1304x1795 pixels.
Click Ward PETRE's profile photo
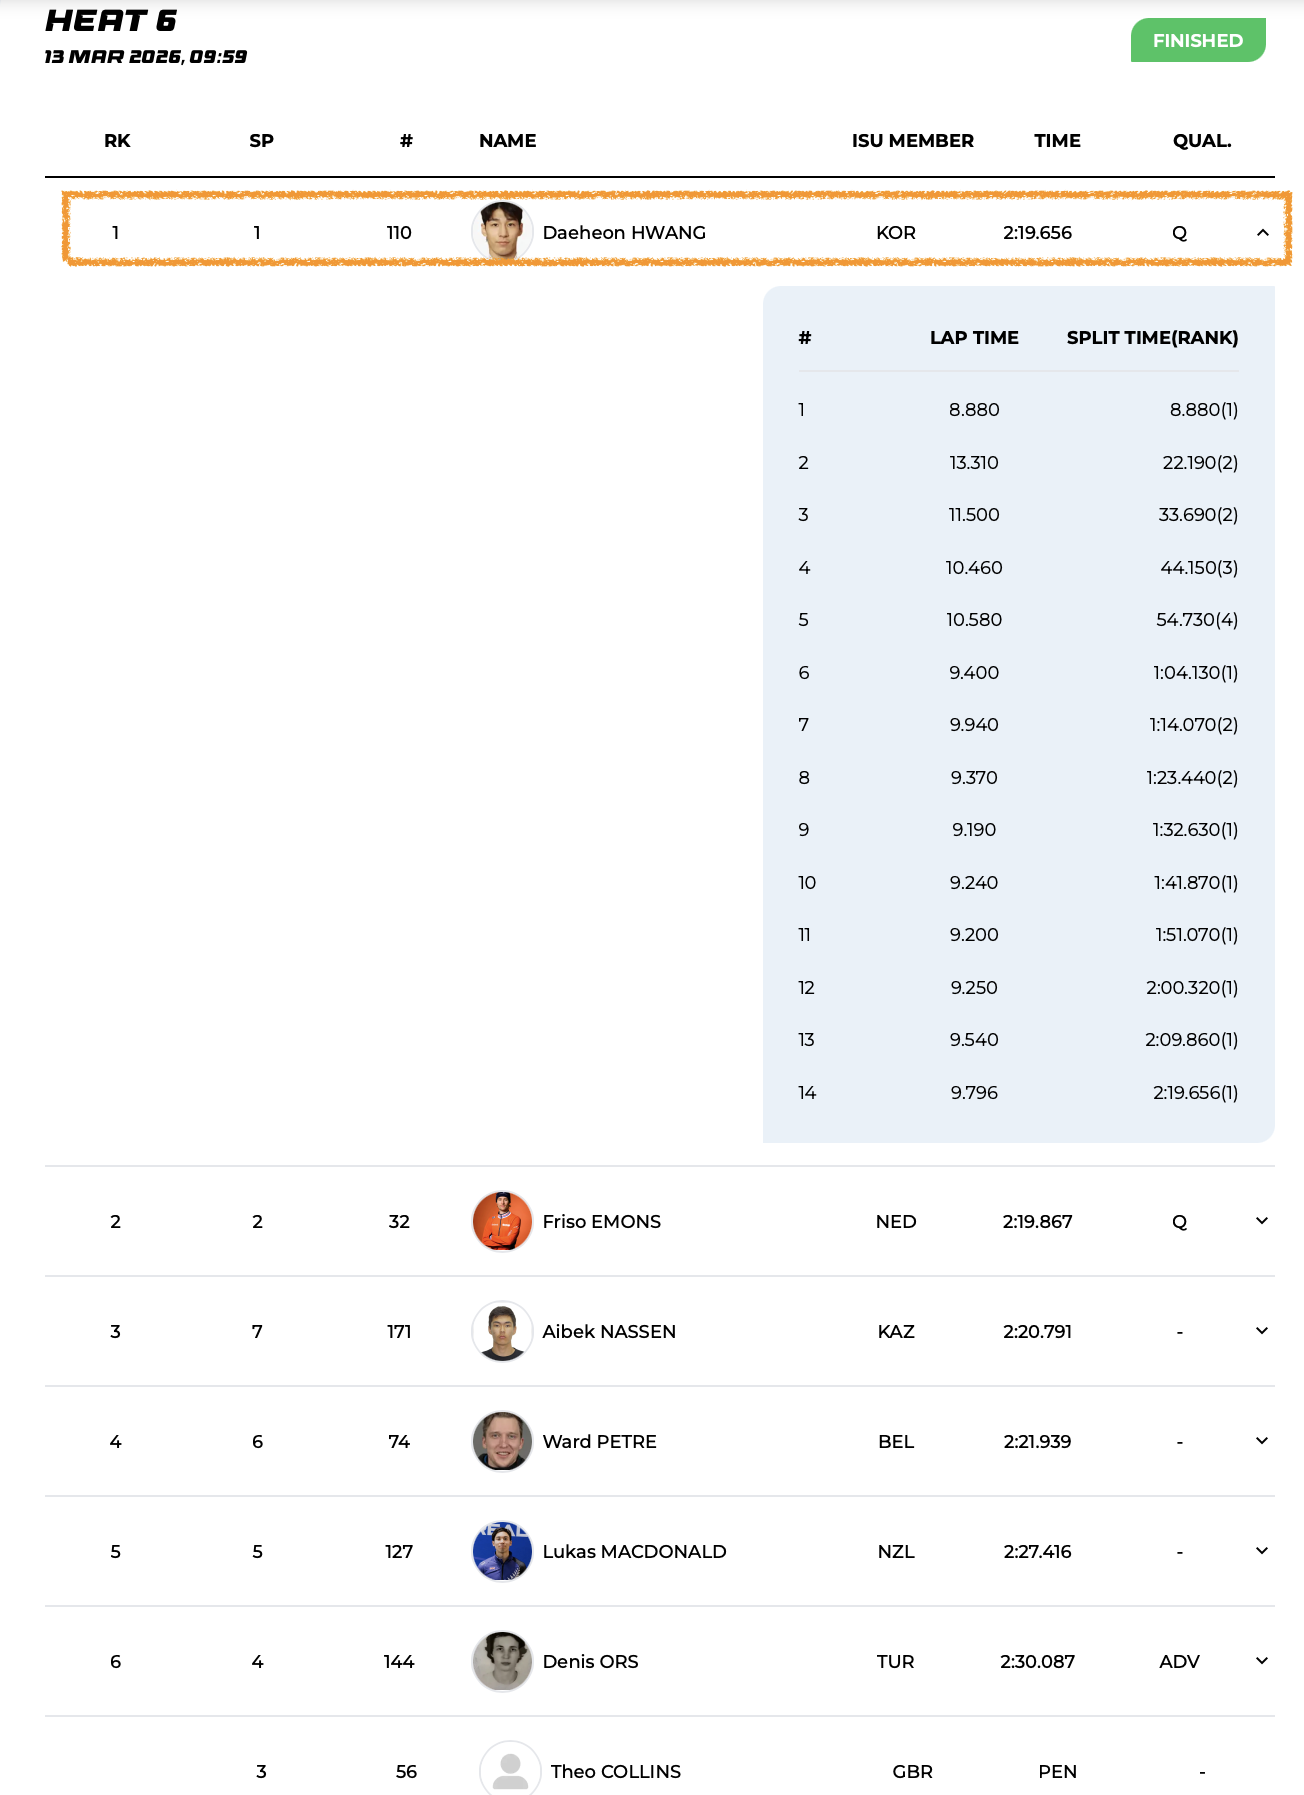(x=502, y=1441)
